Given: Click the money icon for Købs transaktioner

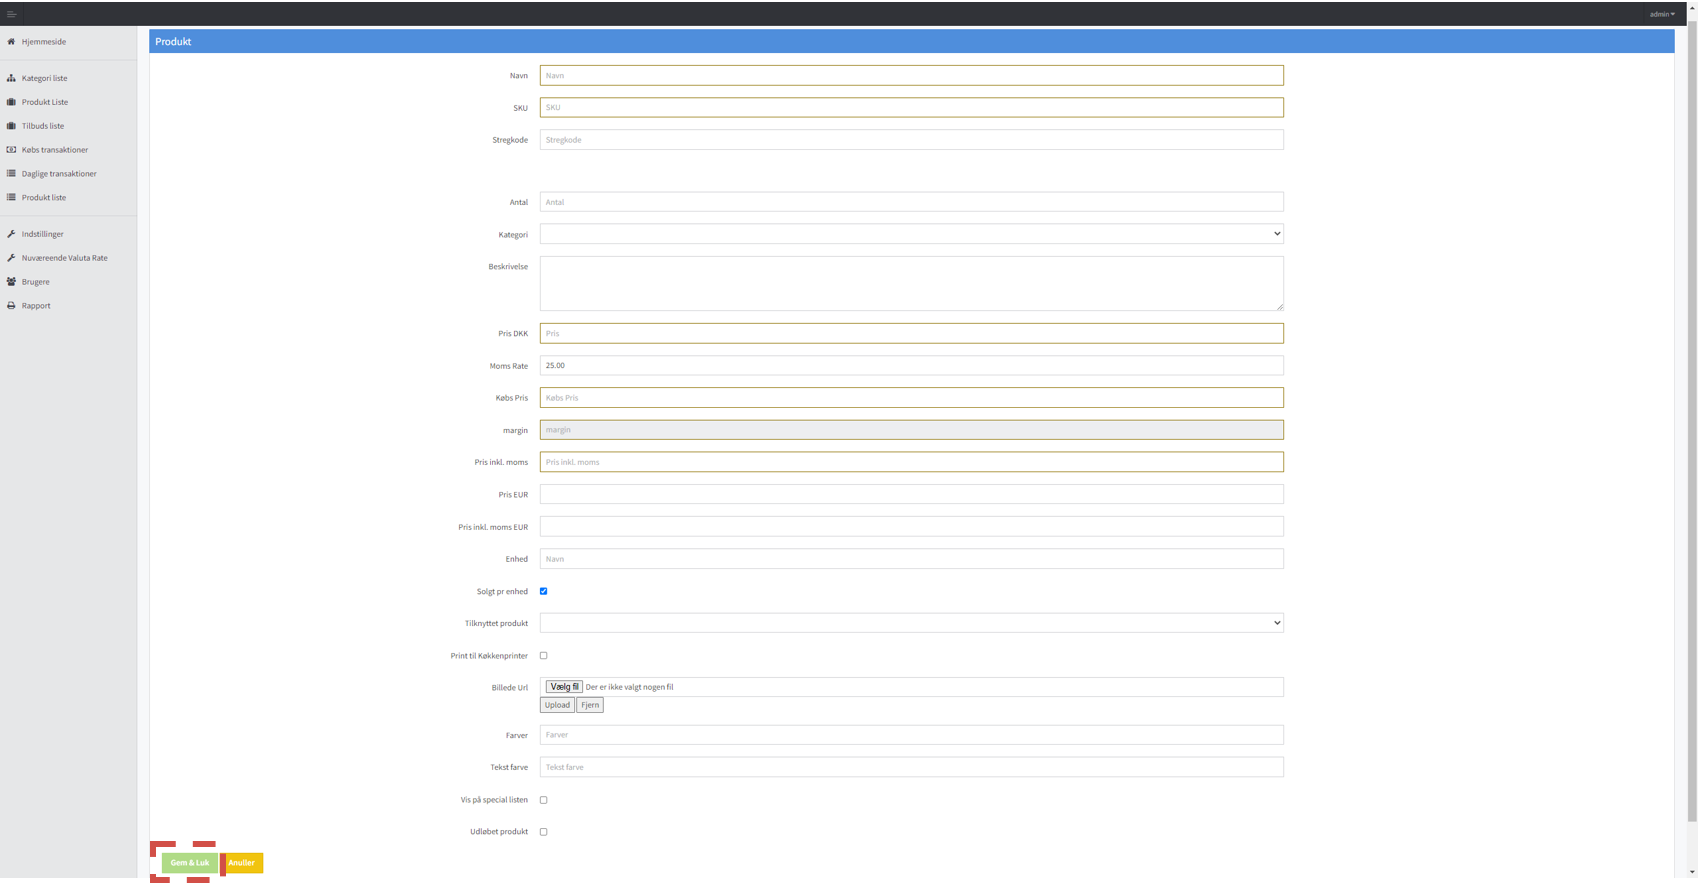Looking at the screenshot, I should pyautogui.click(x=11, y=150).
